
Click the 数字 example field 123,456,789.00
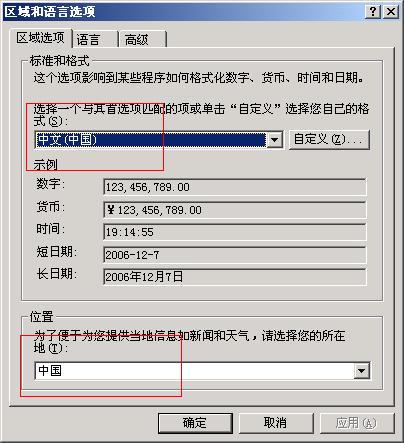pos(235,187)
